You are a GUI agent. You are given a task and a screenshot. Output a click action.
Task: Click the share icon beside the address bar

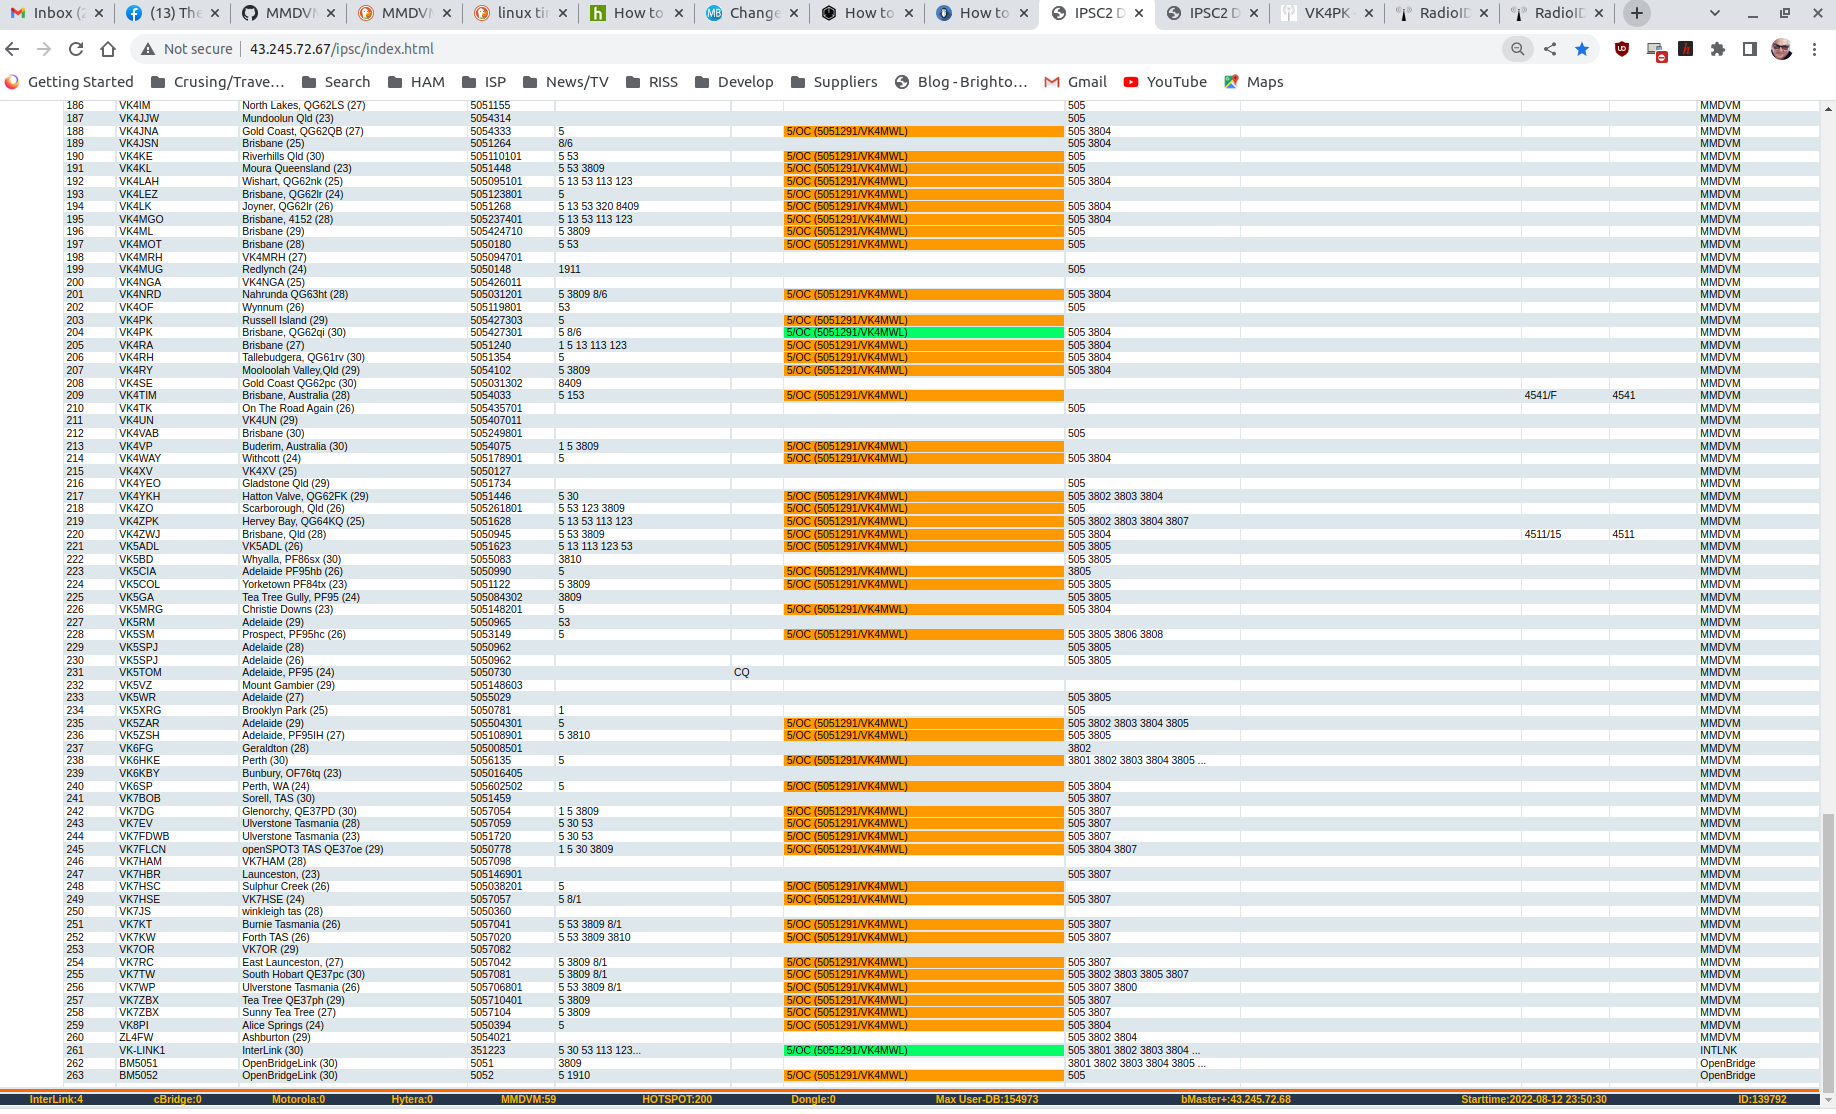1550,48
